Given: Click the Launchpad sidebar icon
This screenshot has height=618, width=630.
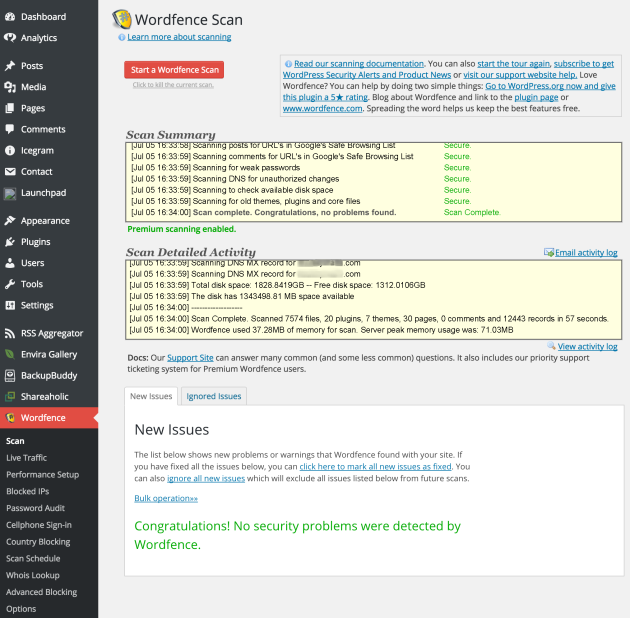Looking at the screenshot, I should coord(10,193).
